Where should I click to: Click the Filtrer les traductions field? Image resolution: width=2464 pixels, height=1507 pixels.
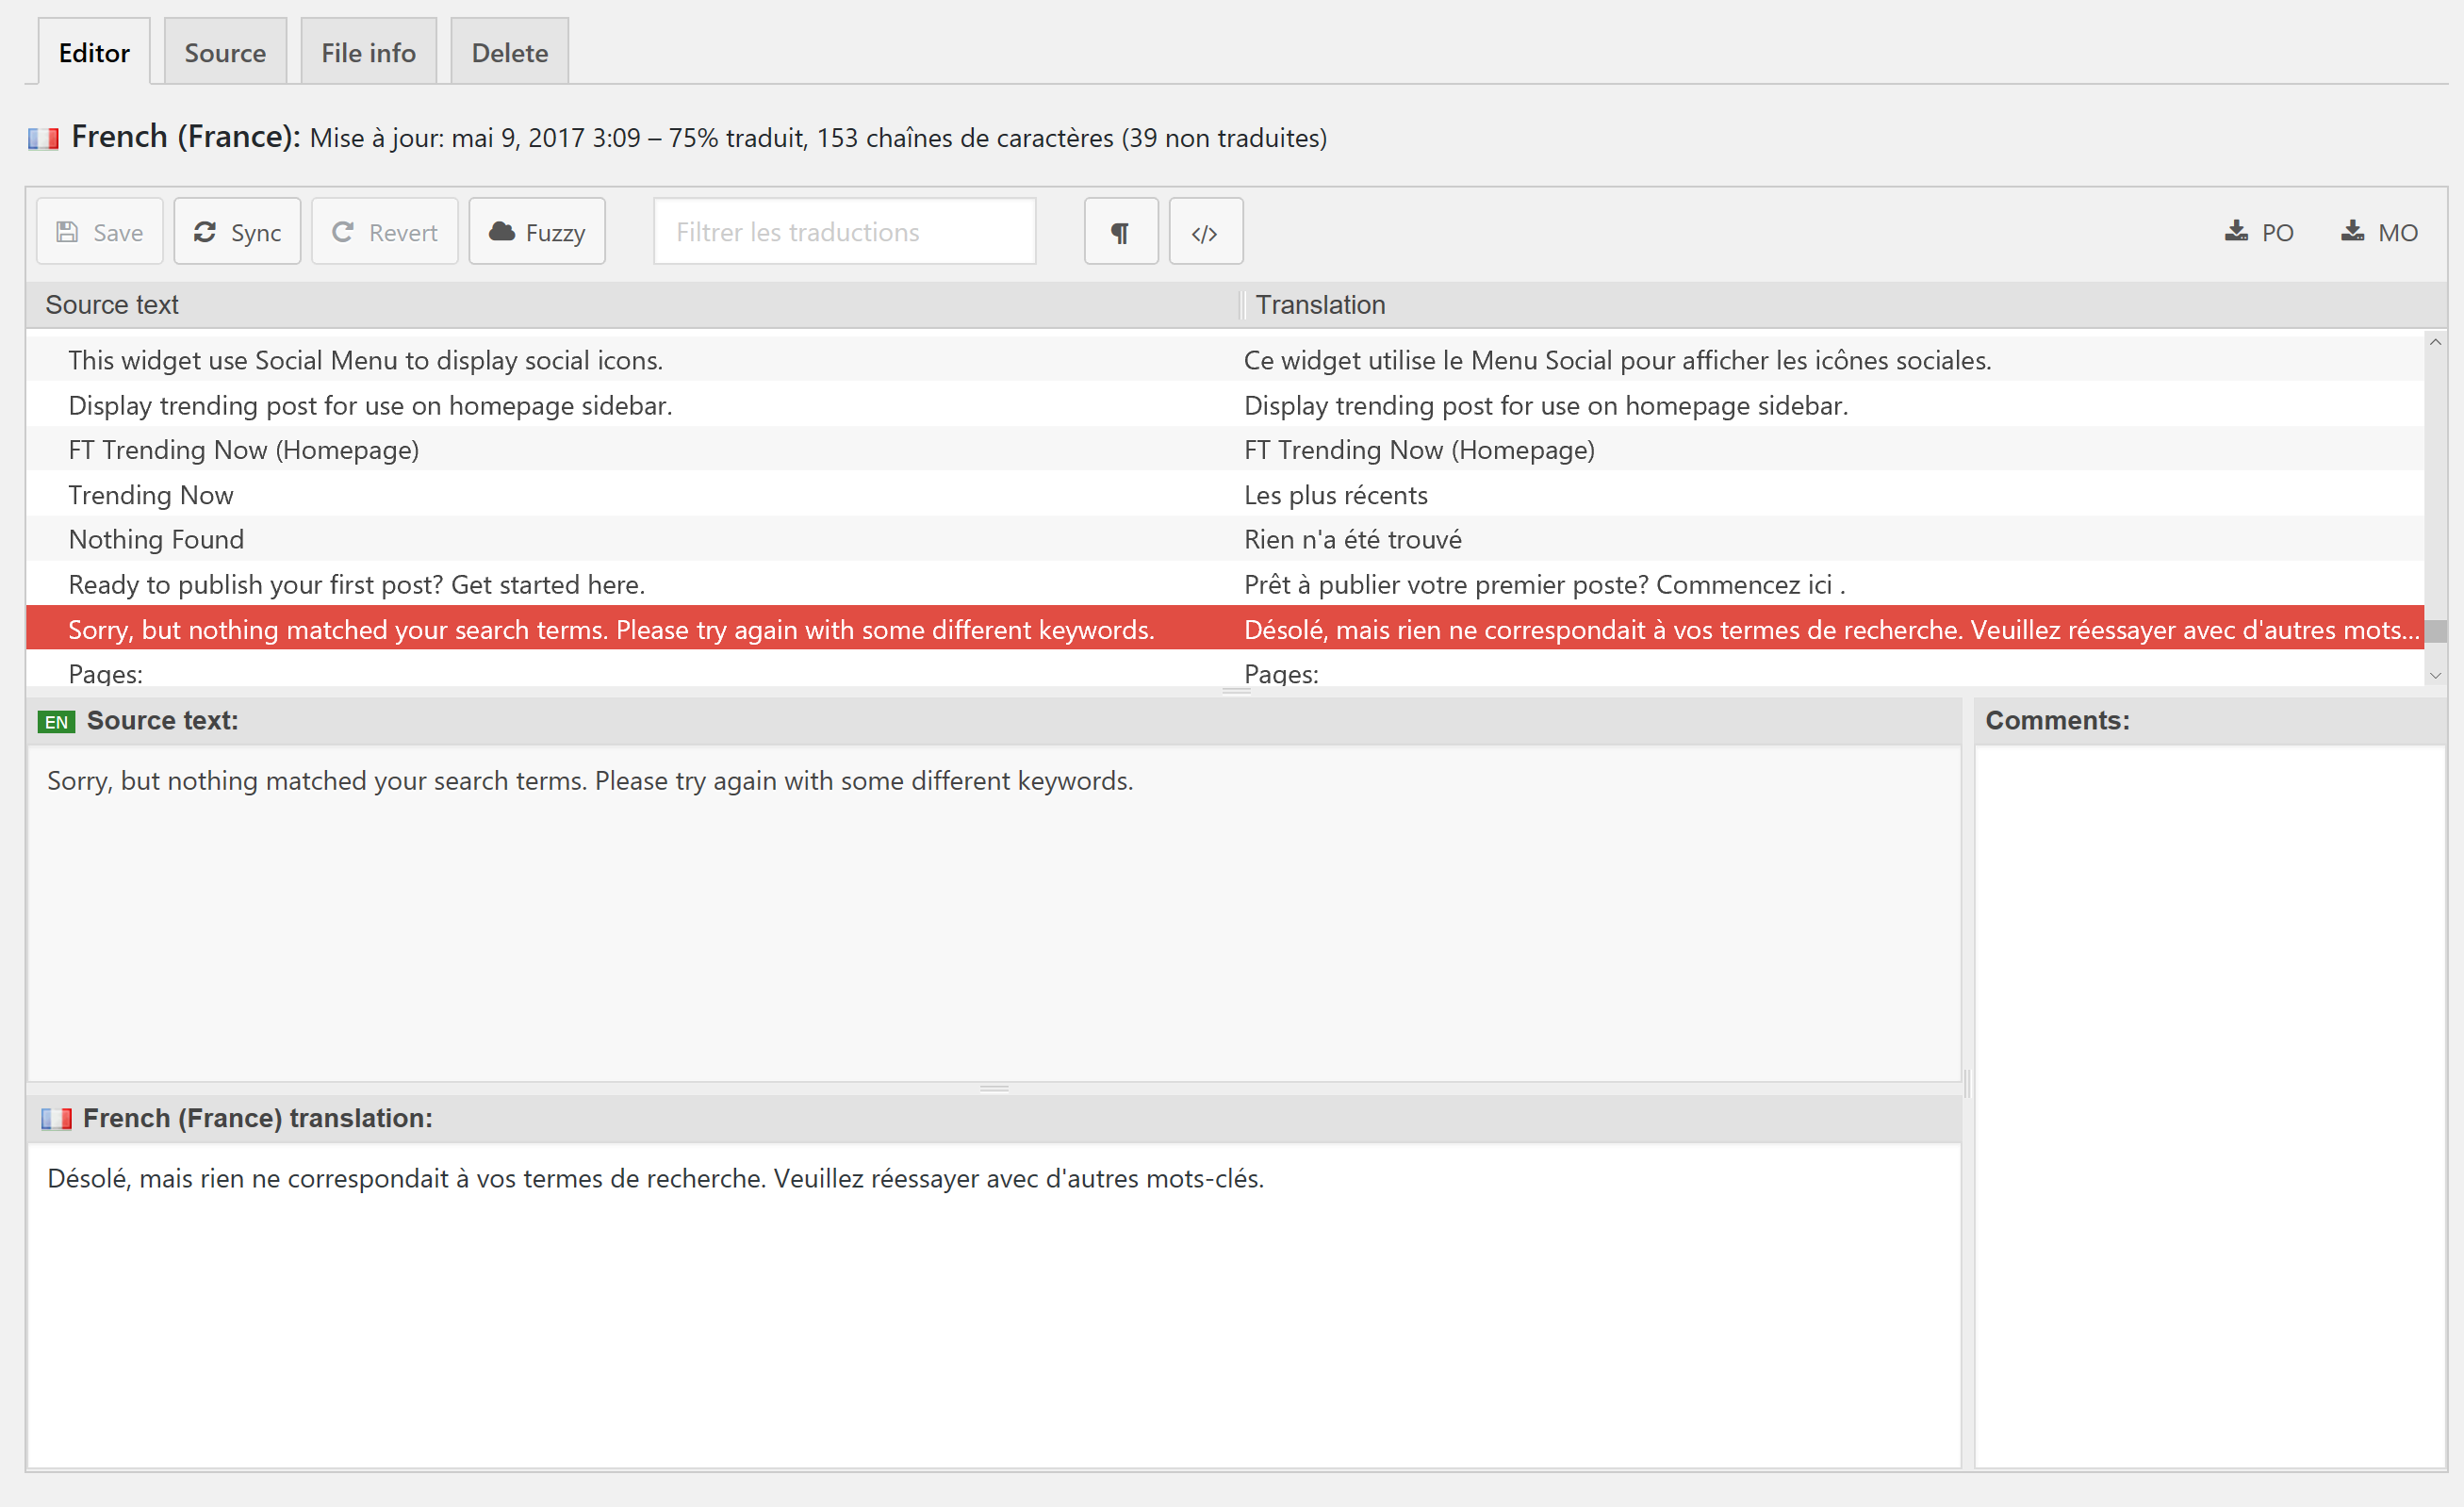point(844,232)
